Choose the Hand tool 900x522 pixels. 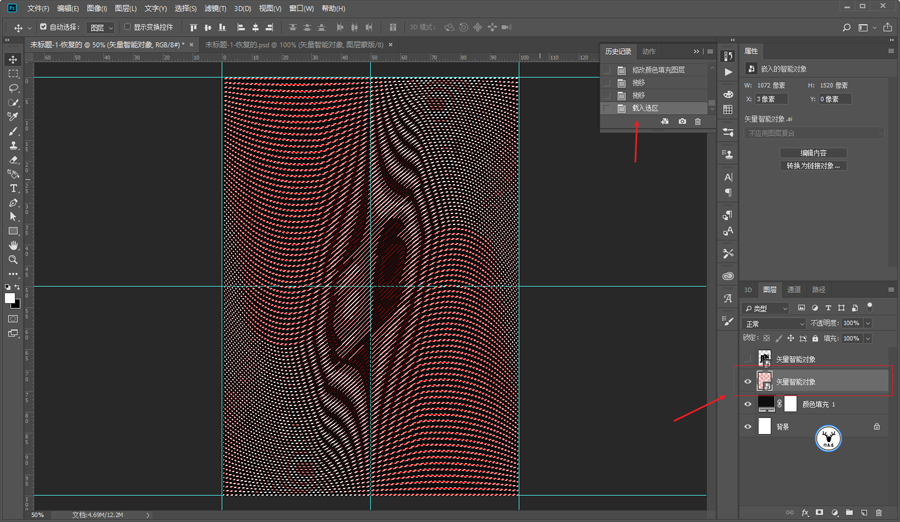(13, 245)
